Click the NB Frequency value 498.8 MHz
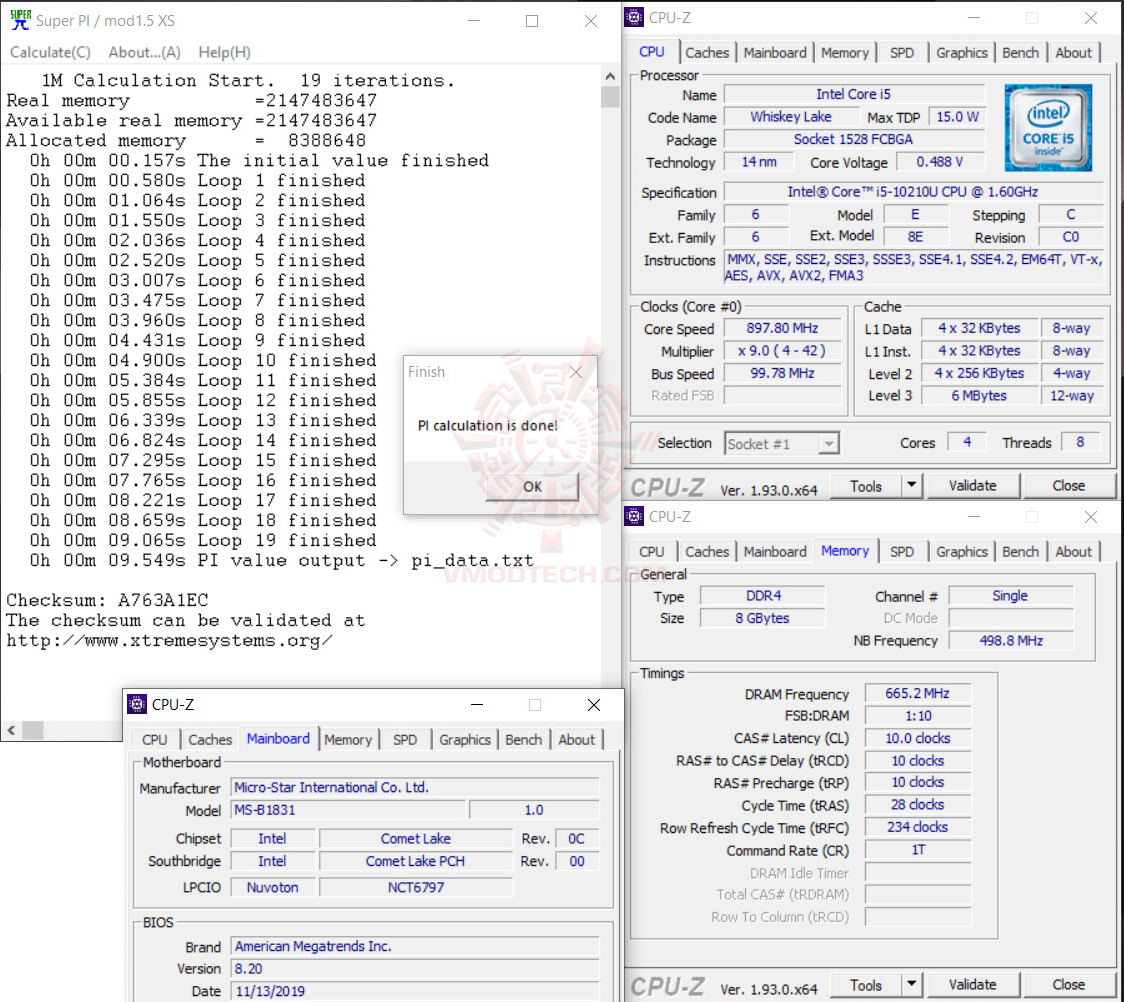The height and width of the screenshot is (1002, 1124). [1011, 640]
